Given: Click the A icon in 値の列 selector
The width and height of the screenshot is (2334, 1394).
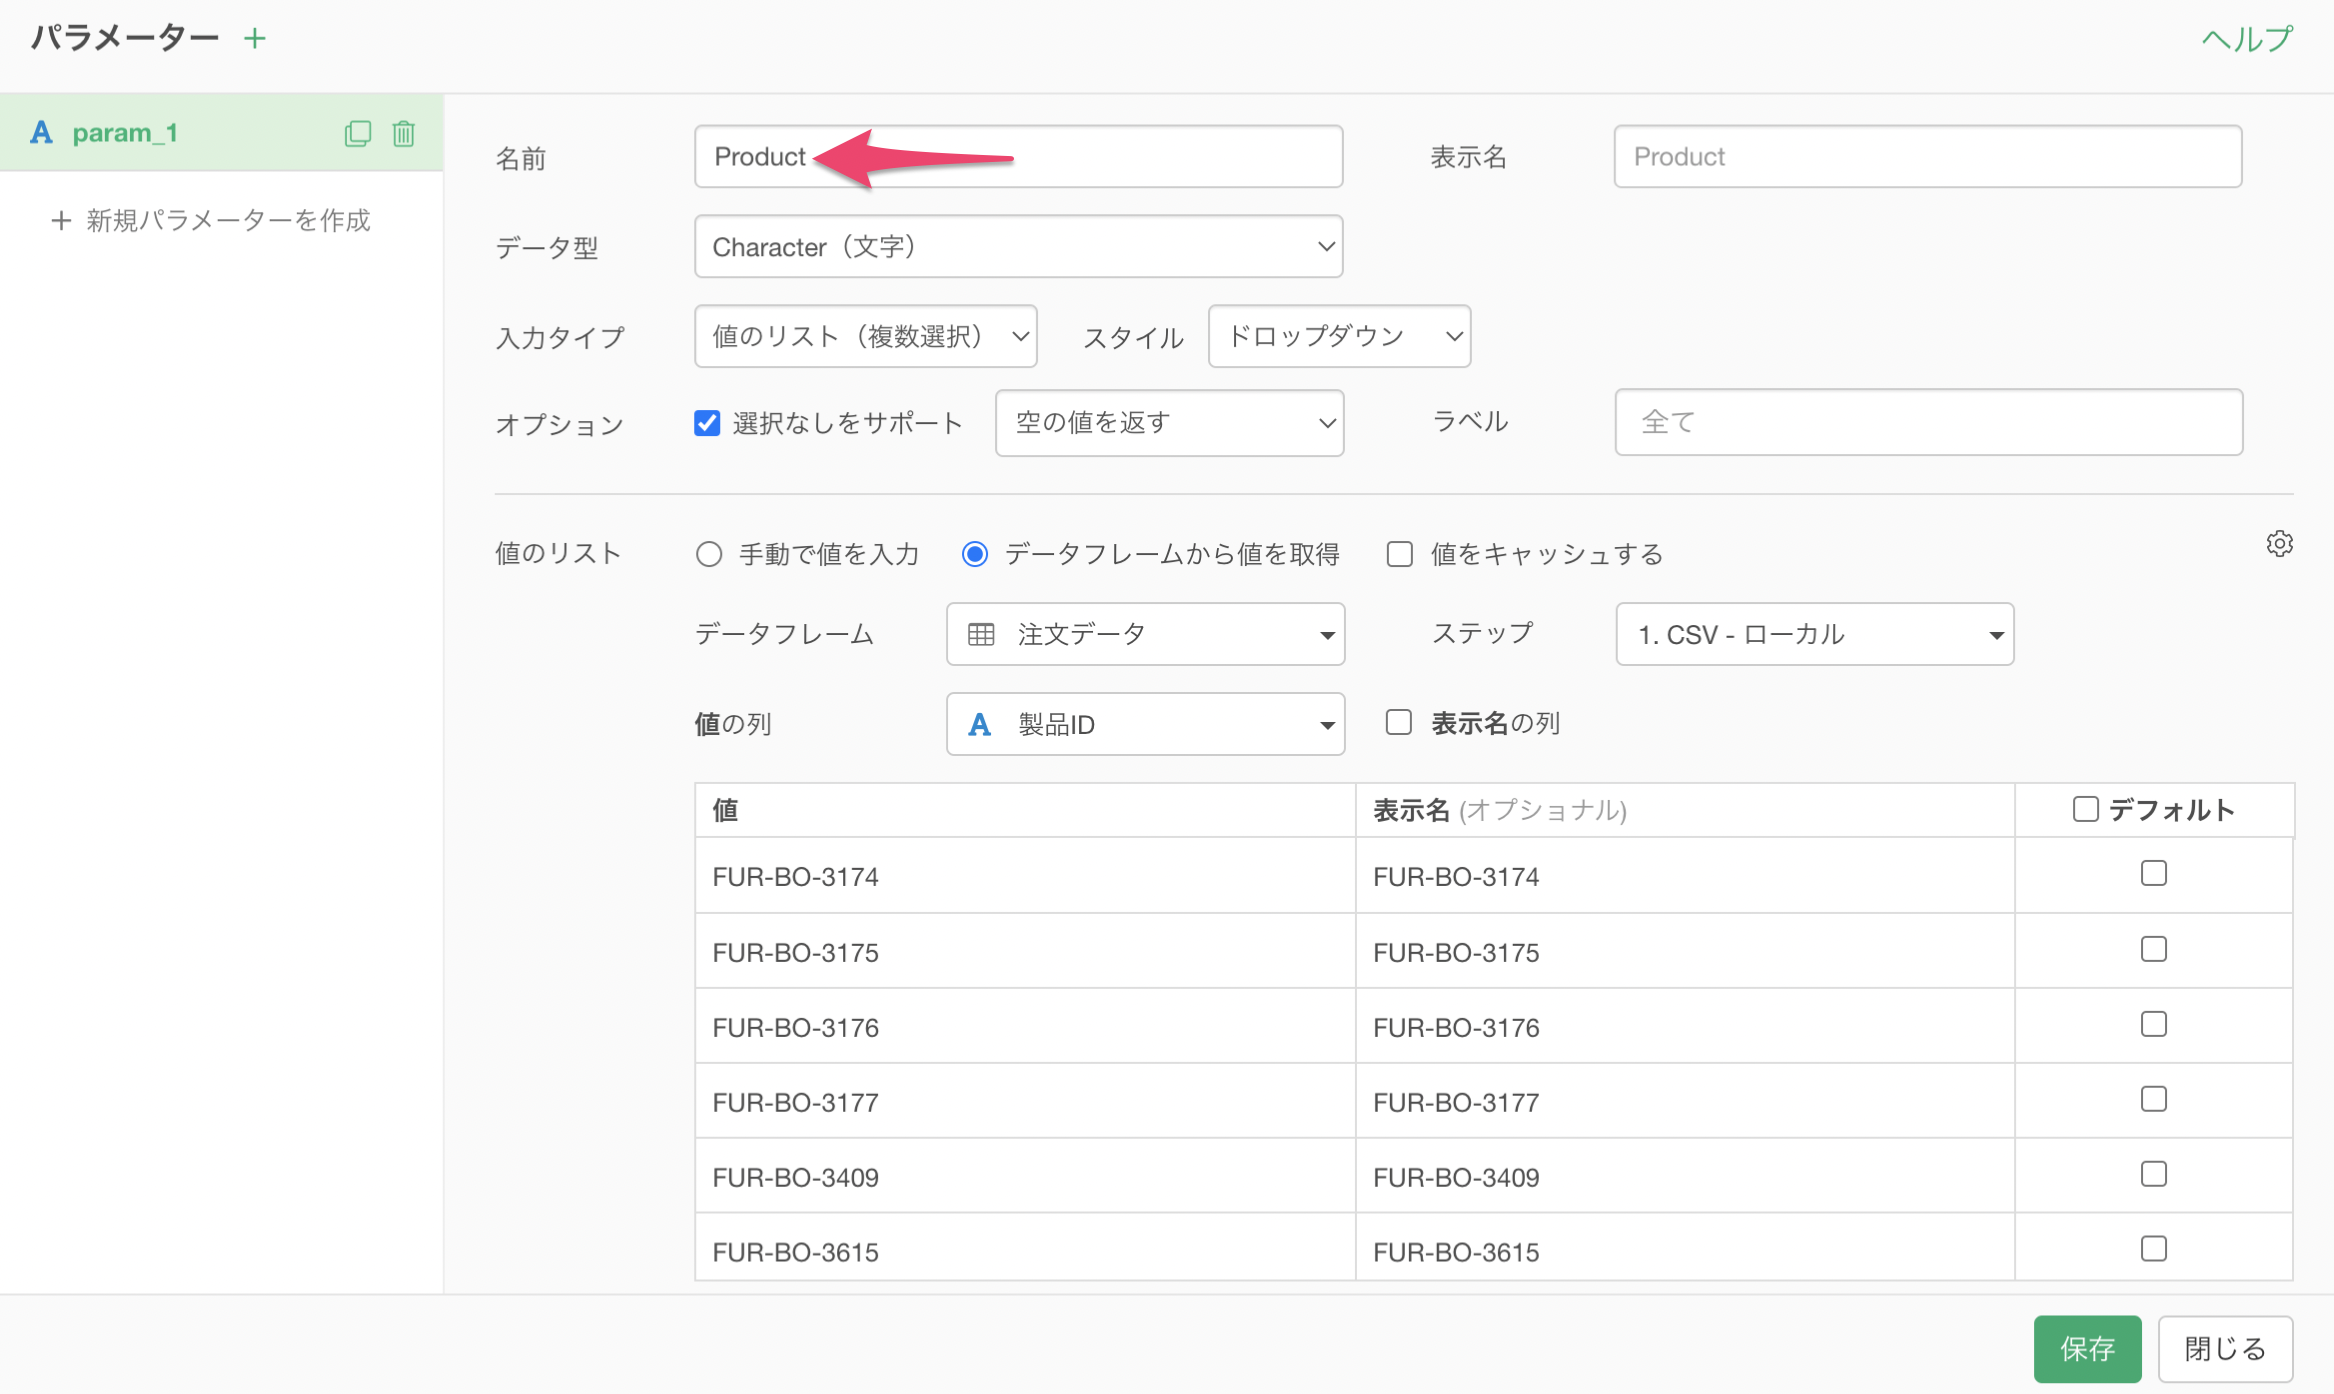Looking at the screenshot, I should tap(979, 724).
